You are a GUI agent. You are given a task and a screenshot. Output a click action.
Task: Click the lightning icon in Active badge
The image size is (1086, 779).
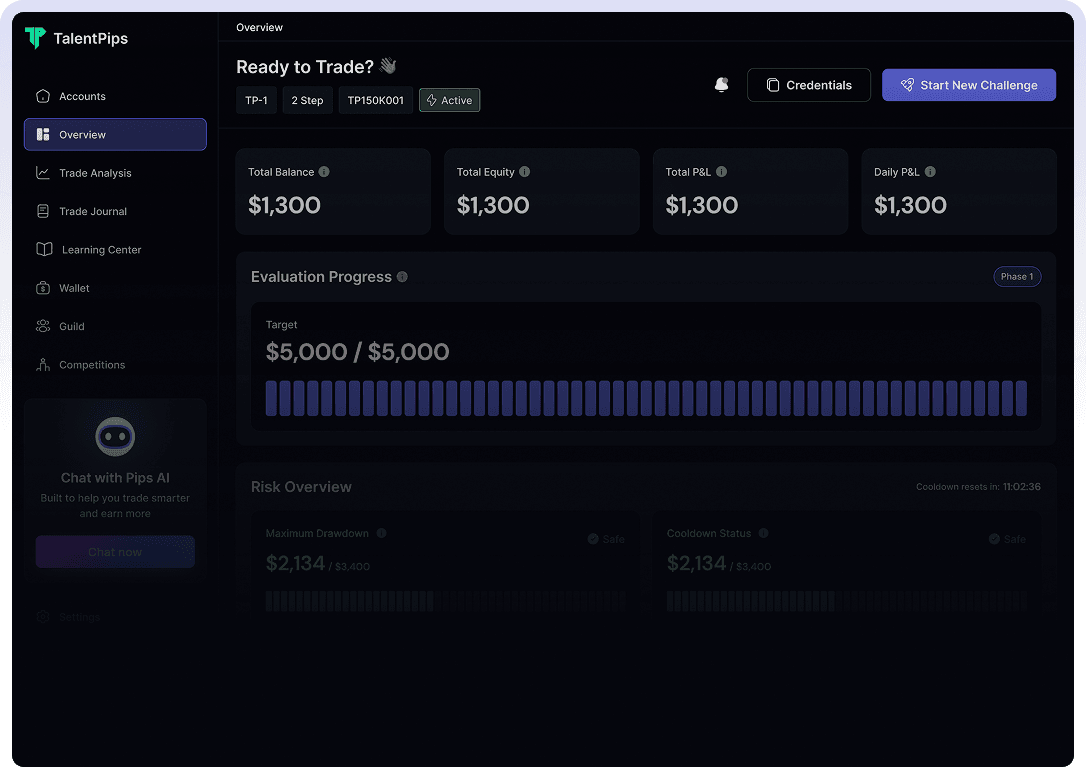point(431,100)
